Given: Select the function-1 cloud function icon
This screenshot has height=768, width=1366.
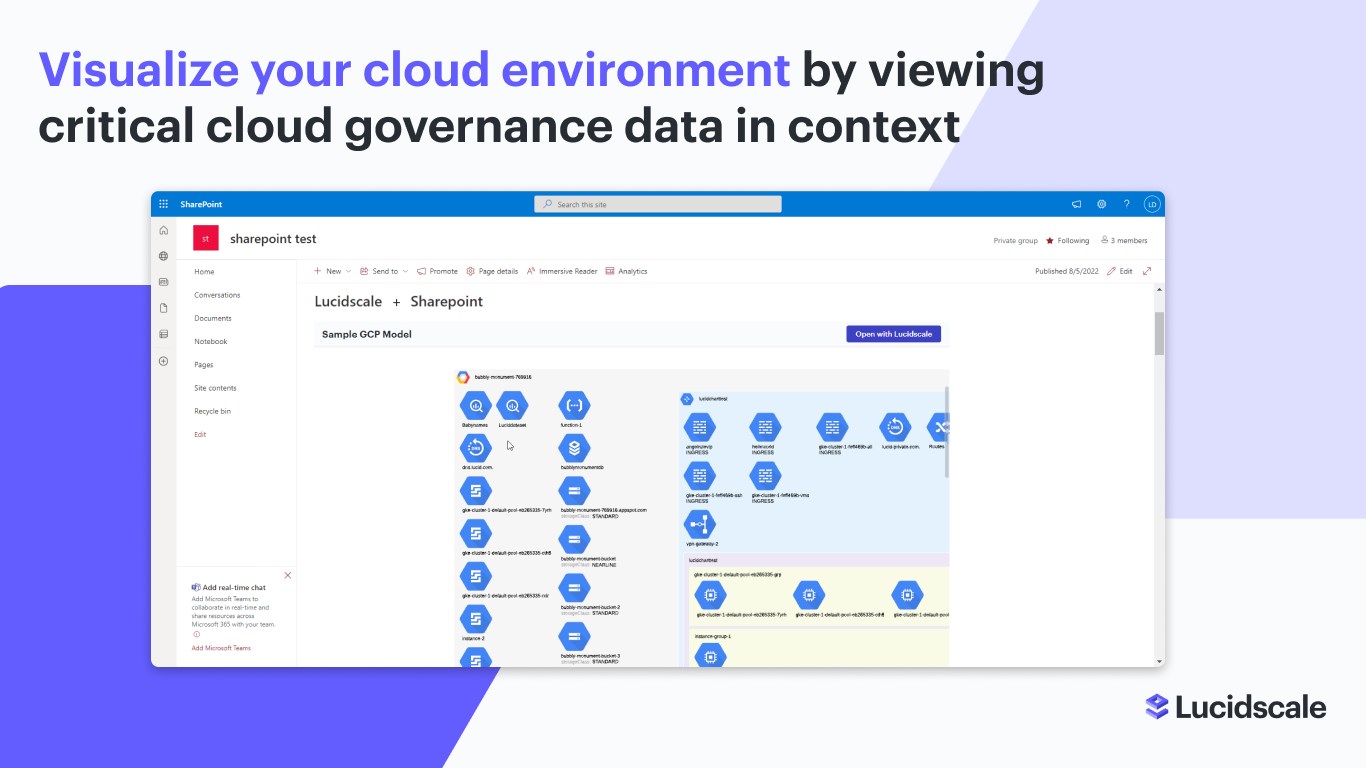Looking at the screenshot, I should (574, 406).
